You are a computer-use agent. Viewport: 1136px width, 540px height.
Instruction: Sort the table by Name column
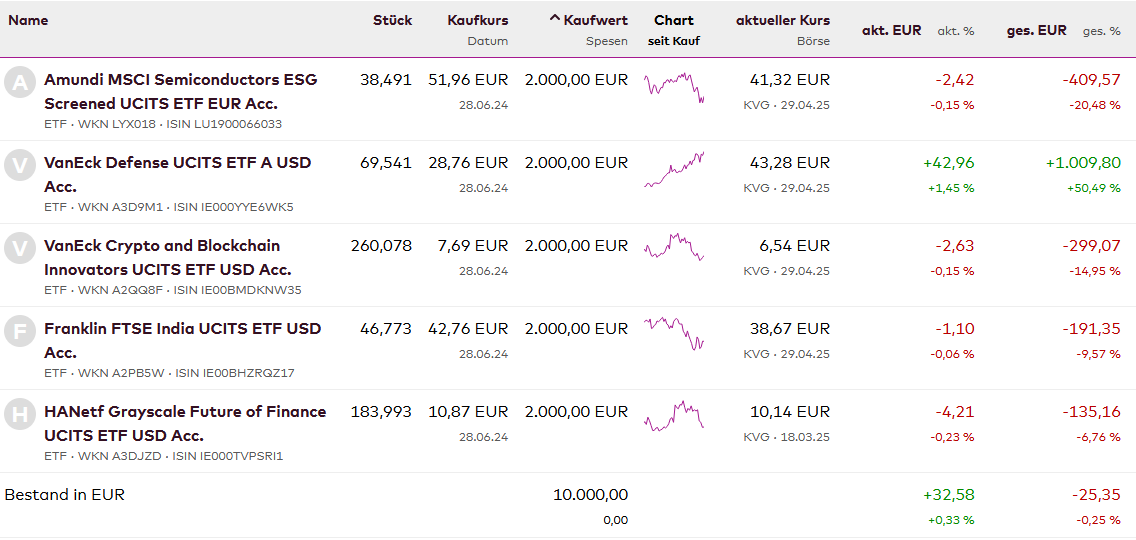click(x=28, y=20)
